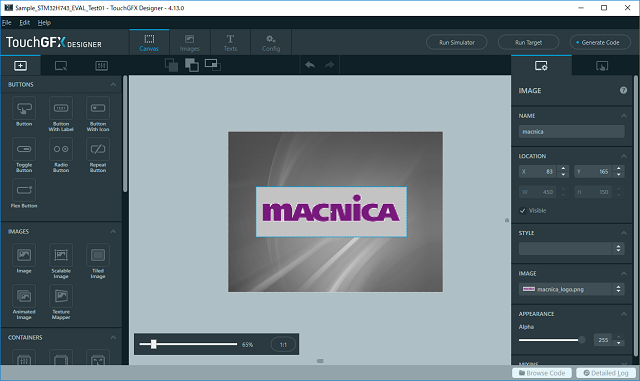Switch to the Images tab
The height and width of the screenshot is (381, 640).
pos(190,42)
